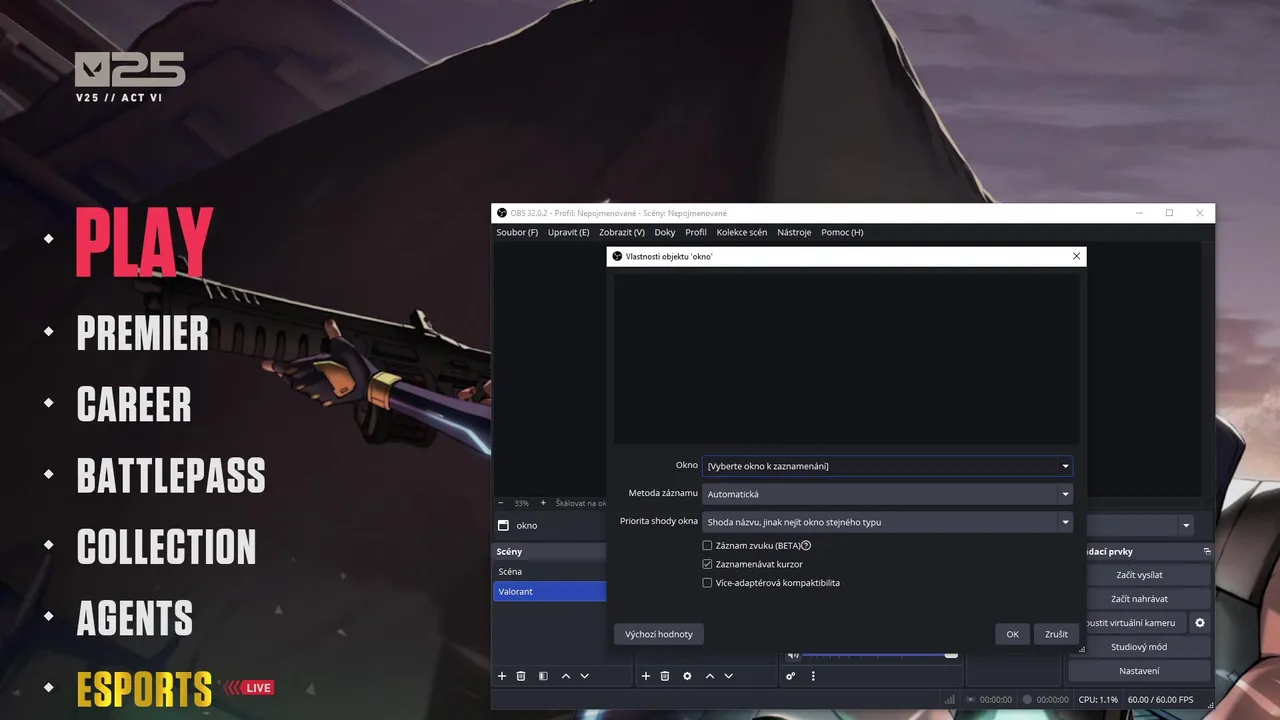Zoom in preview with plus icon beside 33%

tap(543, 503)
